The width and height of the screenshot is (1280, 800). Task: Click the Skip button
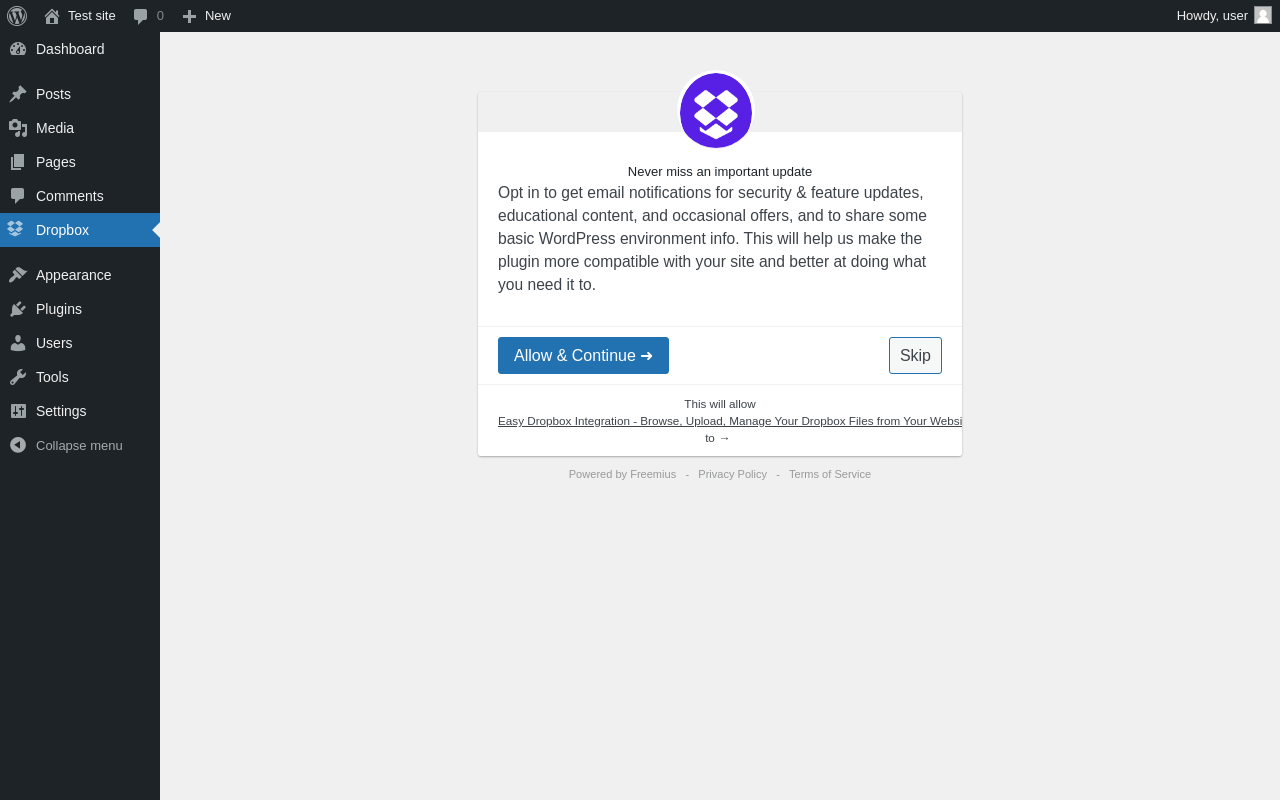pos(915,355)
